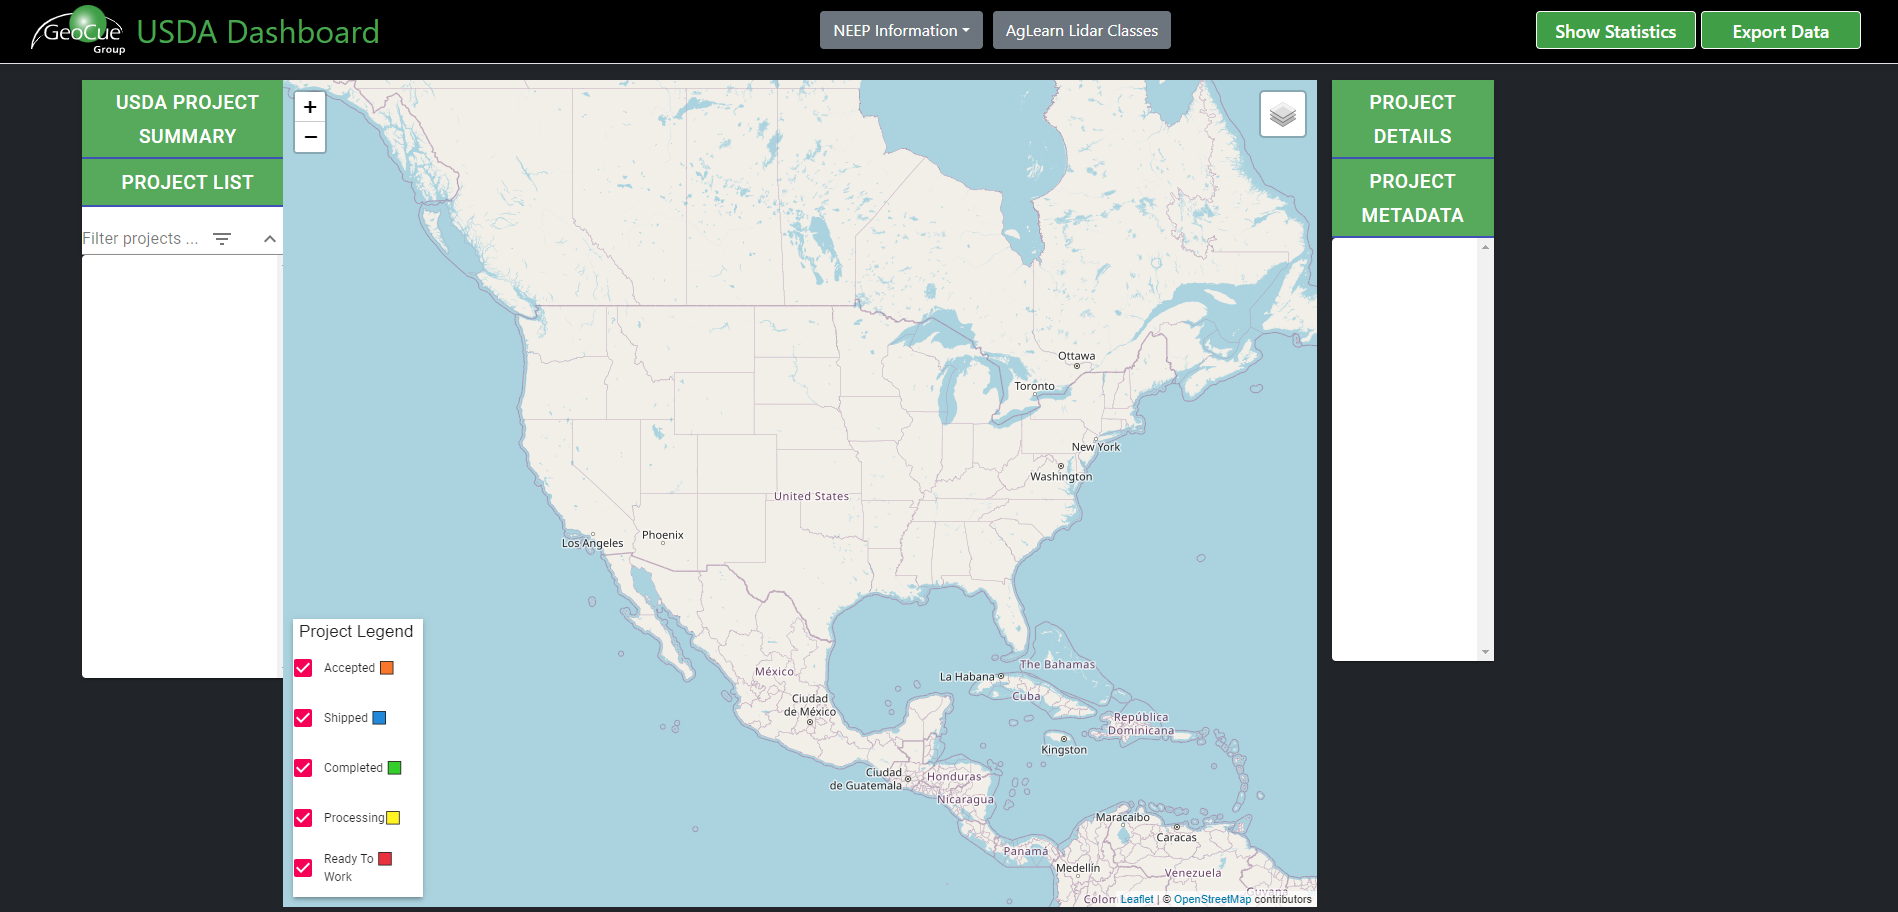Viewport: 1898px width, 912px height.
Task: Click the blue Shipped legend swatch
Action: pyautogui.click(x=378, y=717)
